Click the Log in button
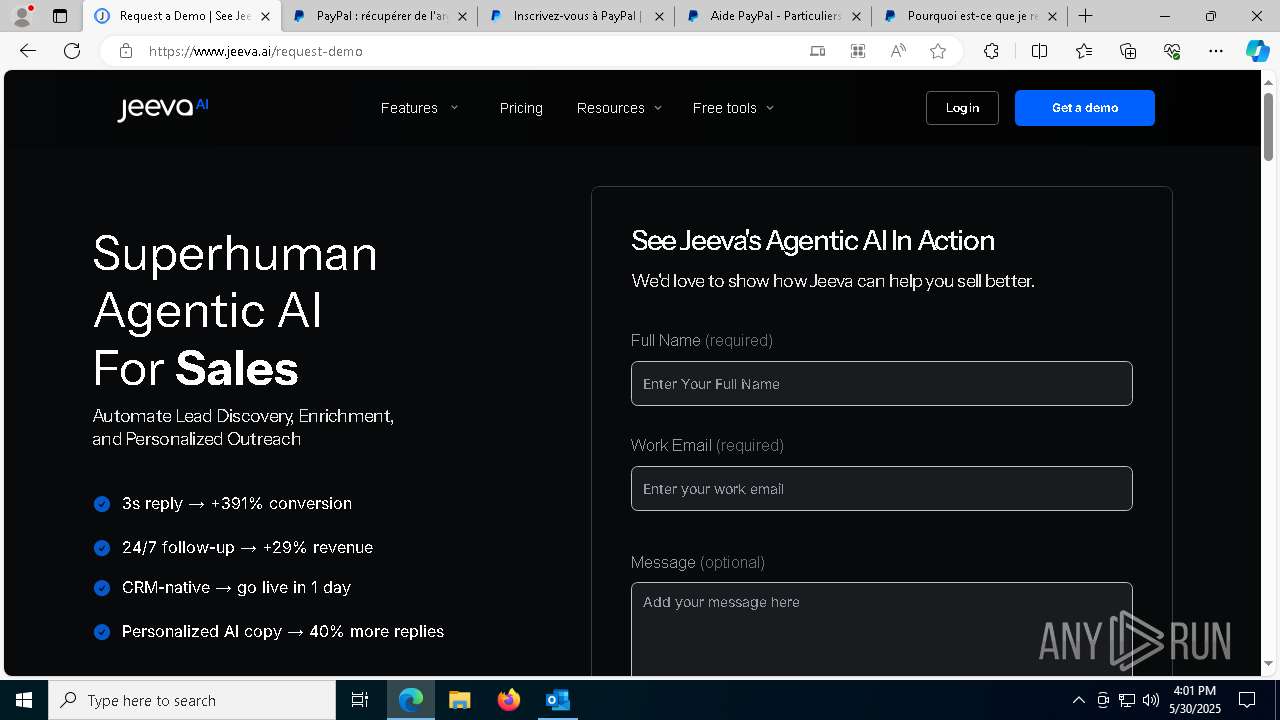Viewport: 1280px width, 720px height. click(962, 108)
